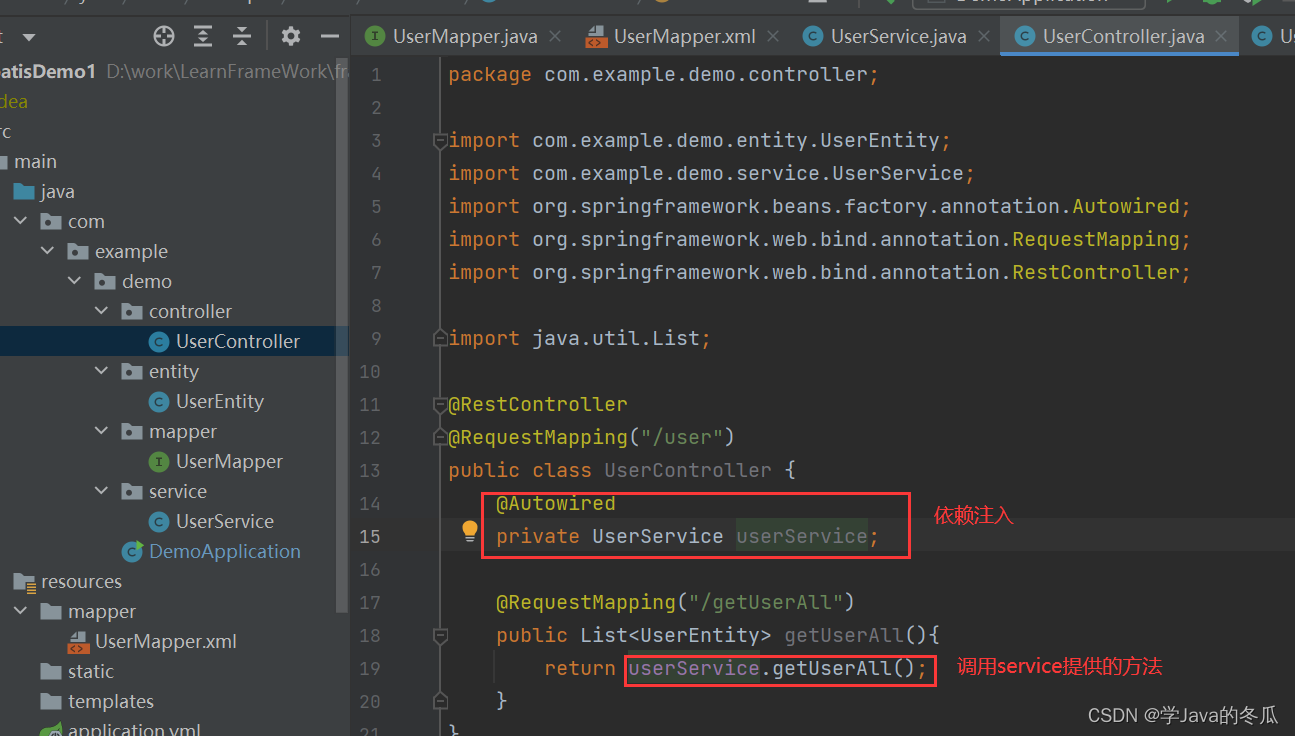Close the UserMapper.java tab
The height and width of the screenshot is (736, 1295).
556,37
